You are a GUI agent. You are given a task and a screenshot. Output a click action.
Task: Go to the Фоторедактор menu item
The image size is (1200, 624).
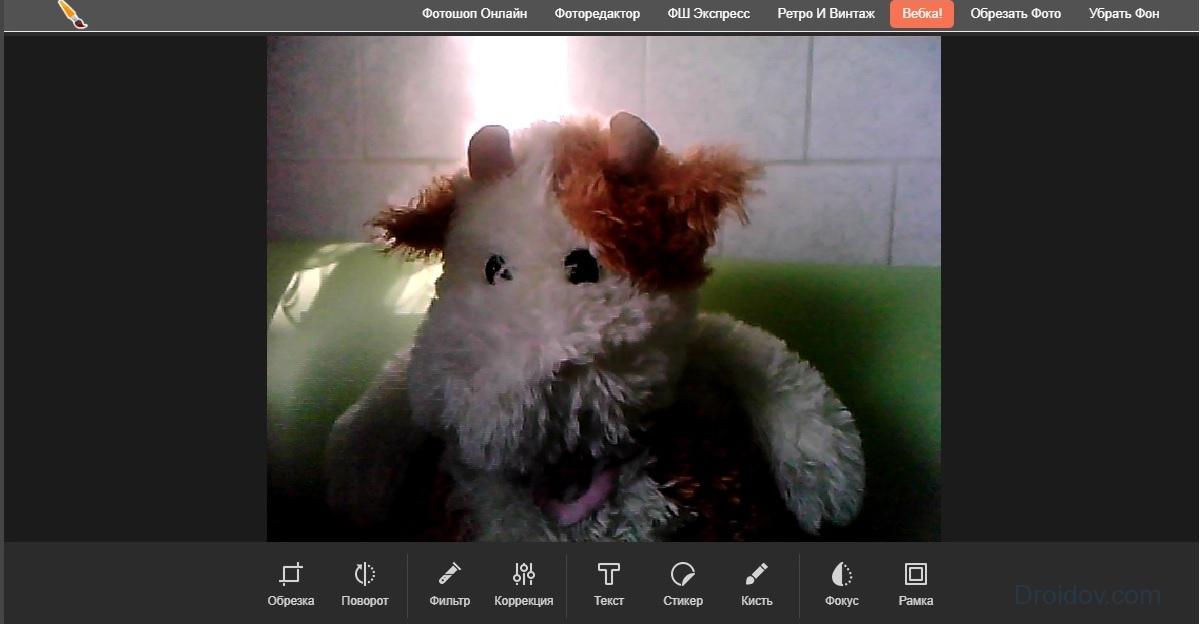pyautogui.click(x=598, y=14)
